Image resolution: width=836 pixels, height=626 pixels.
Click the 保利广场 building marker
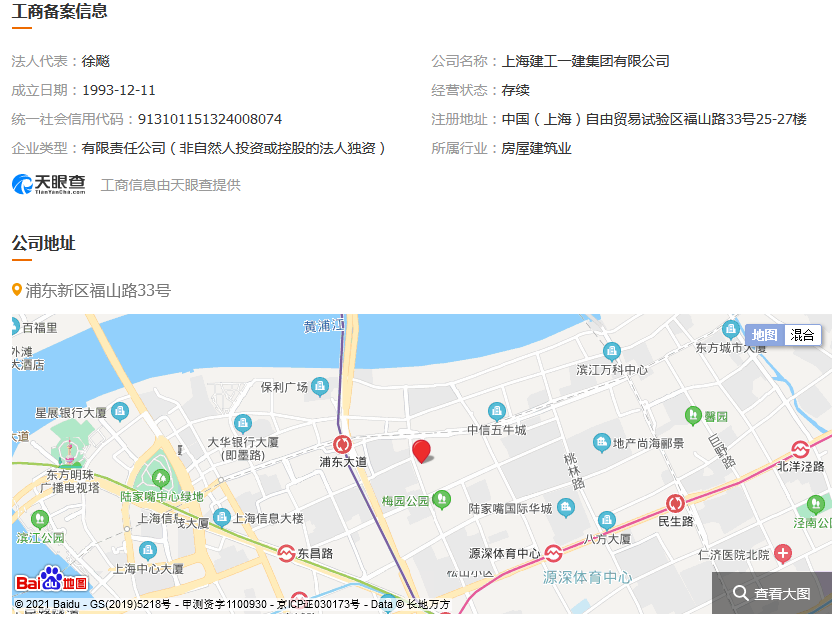click(x=320, y=387)
